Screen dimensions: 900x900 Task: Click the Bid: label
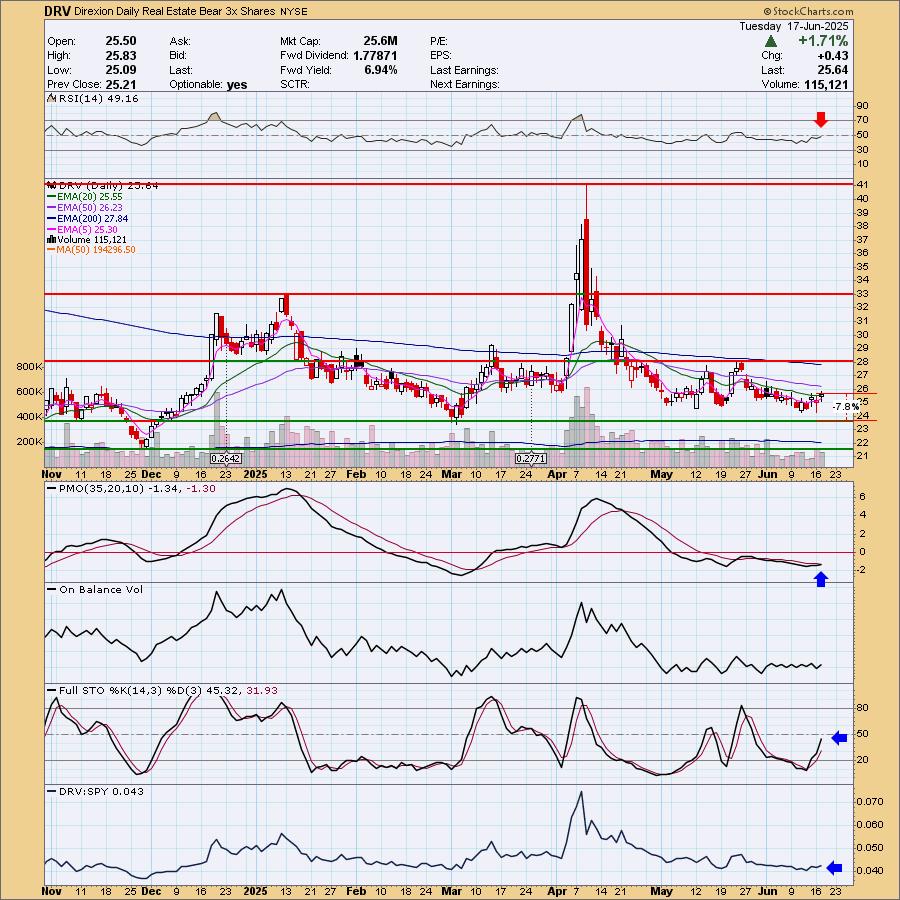tap(178, 56)
